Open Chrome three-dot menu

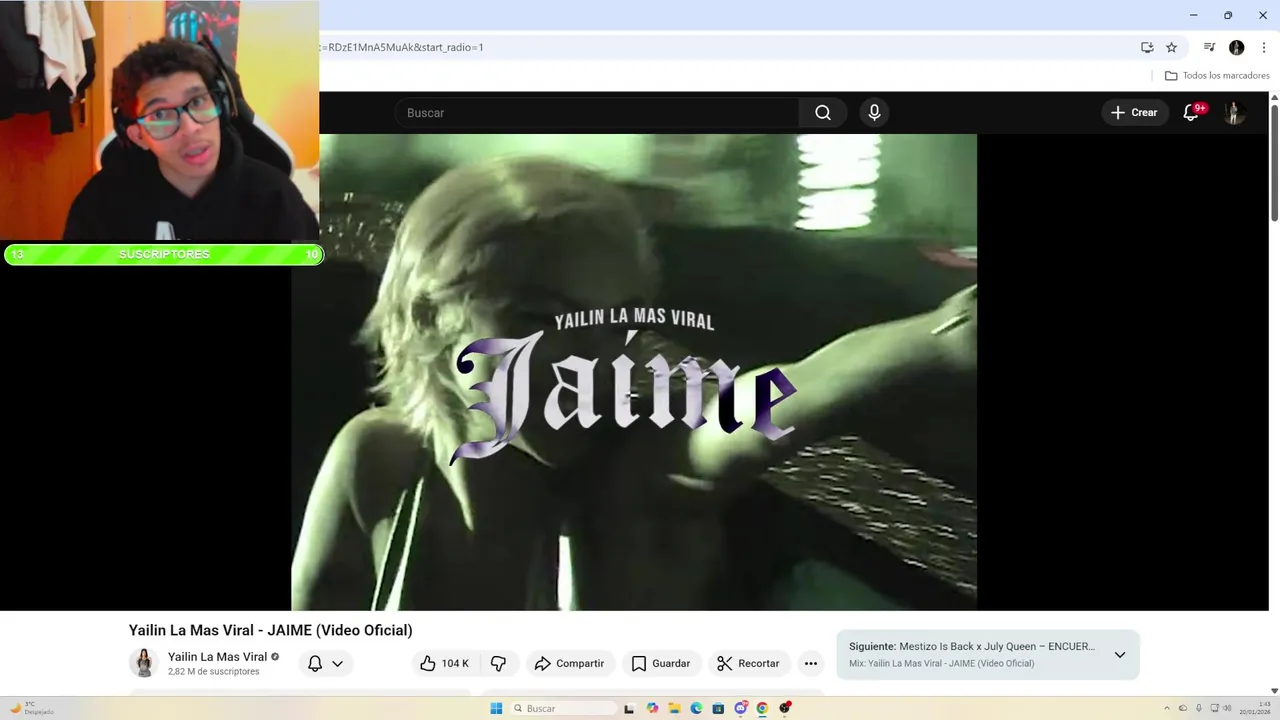(1263, 47)
